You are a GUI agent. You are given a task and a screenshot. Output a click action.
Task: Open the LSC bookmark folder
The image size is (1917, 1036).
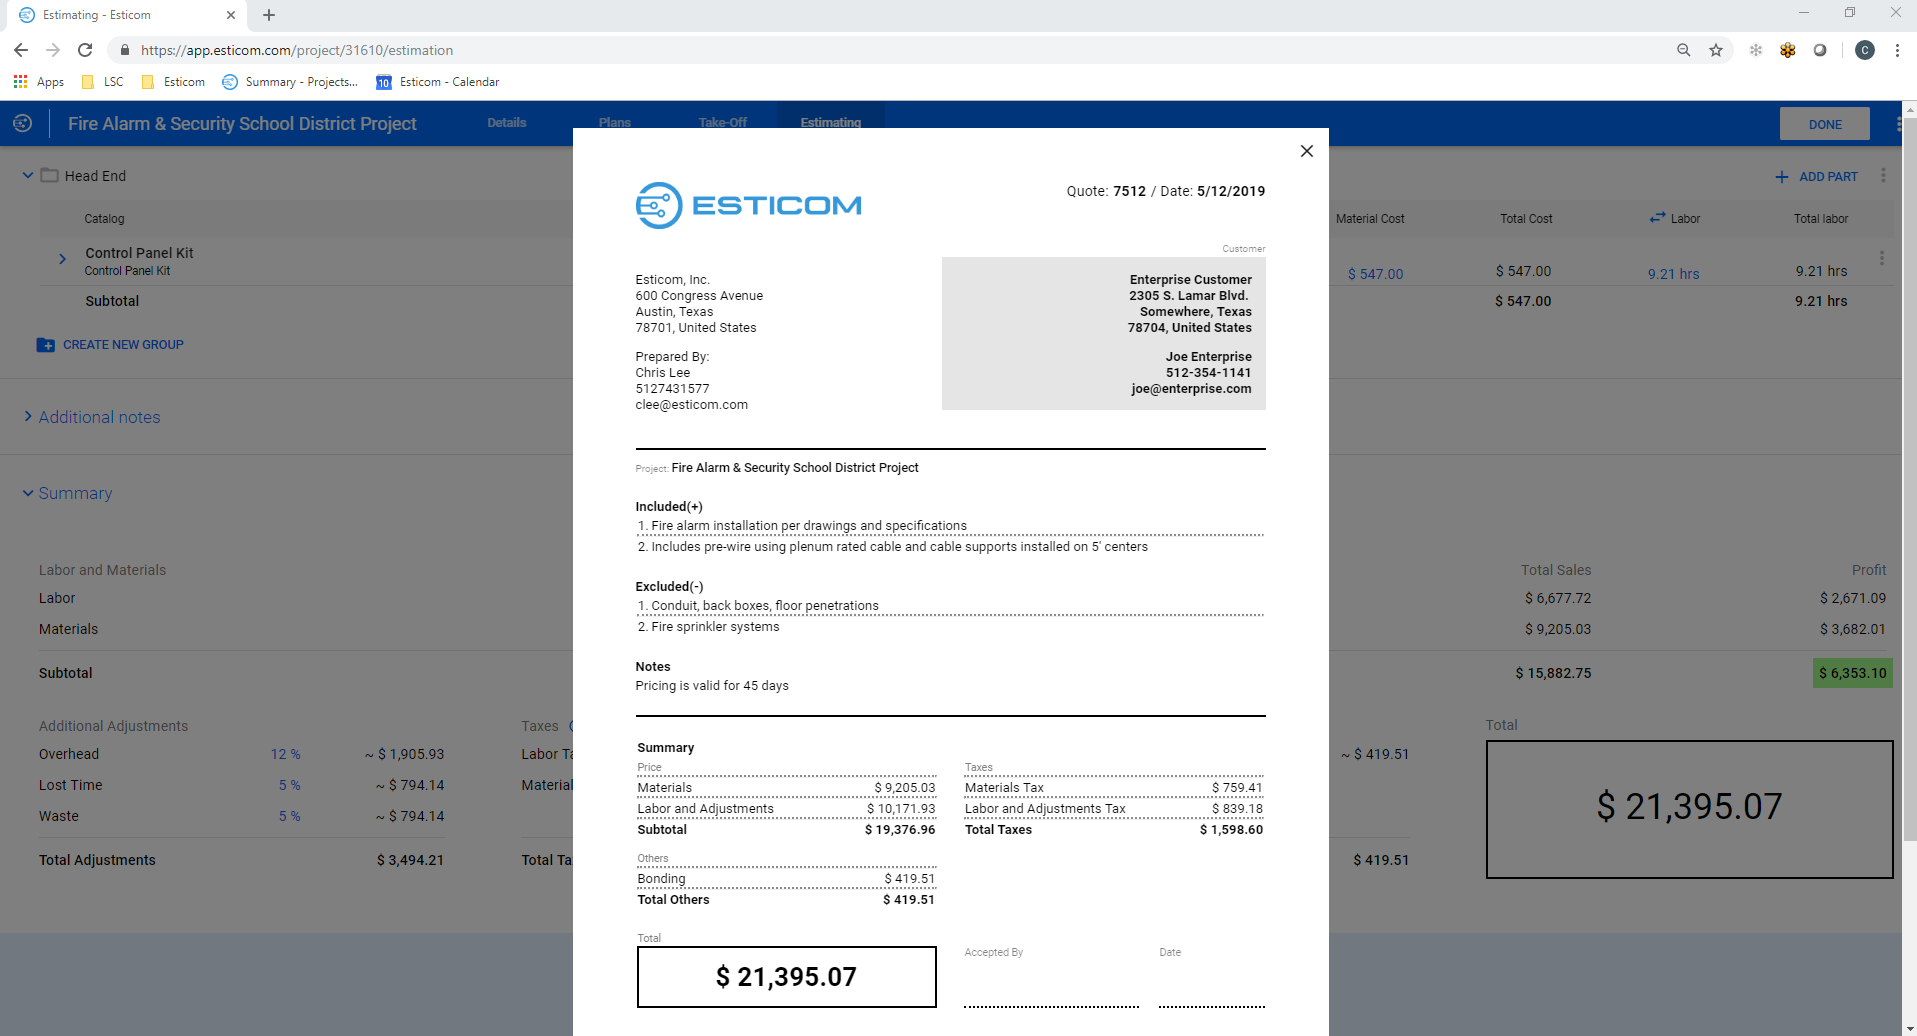102,82
